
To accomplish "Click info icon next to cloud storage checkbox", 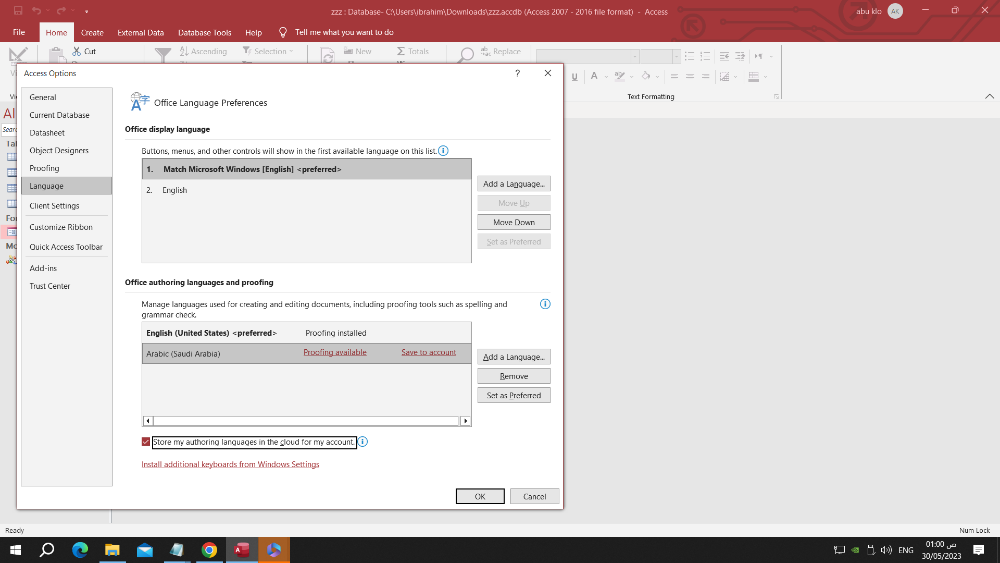I will pos(363,442).
